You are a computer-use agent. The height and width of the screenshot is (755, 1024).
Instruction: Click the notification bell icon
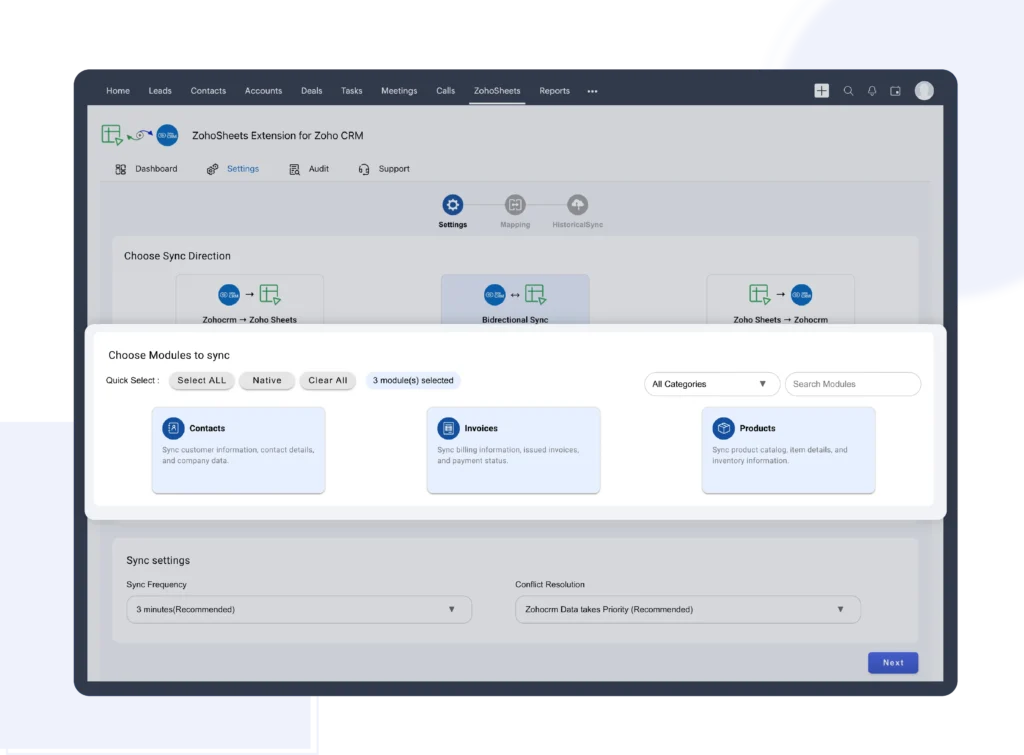click(x=871, y=90)
